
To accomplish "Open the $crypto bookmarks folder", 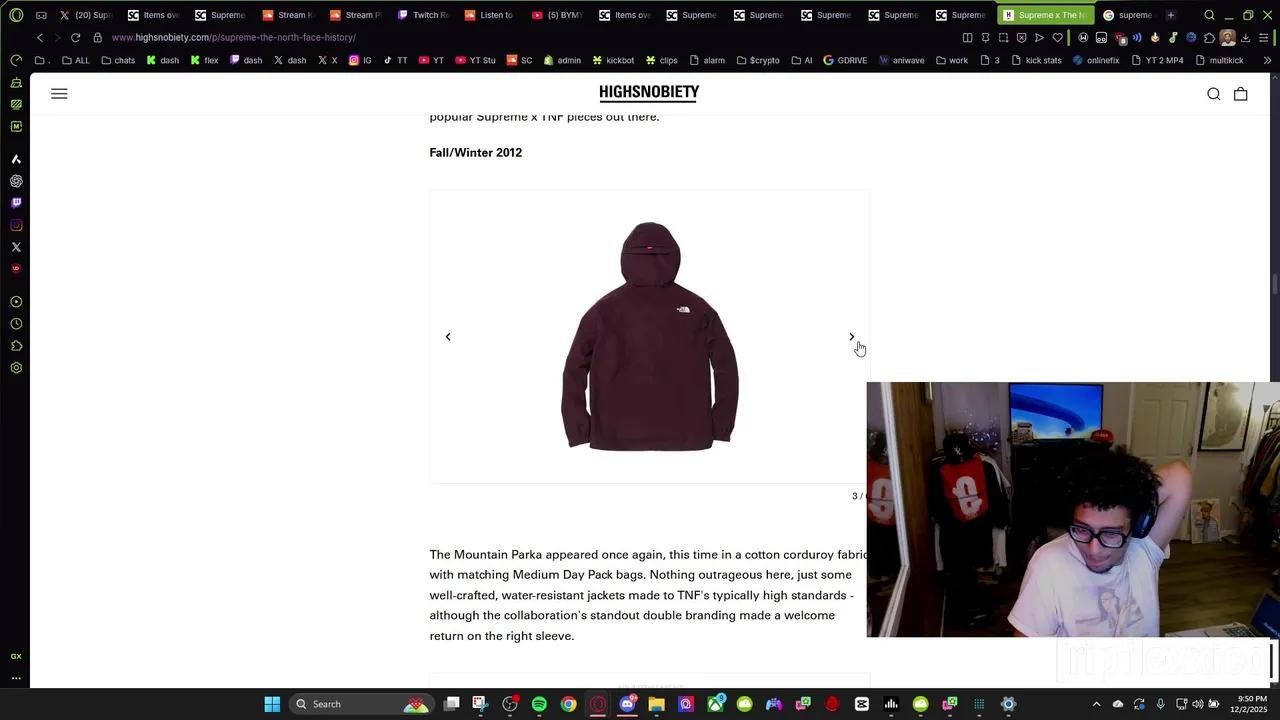I will pos(757,60).
